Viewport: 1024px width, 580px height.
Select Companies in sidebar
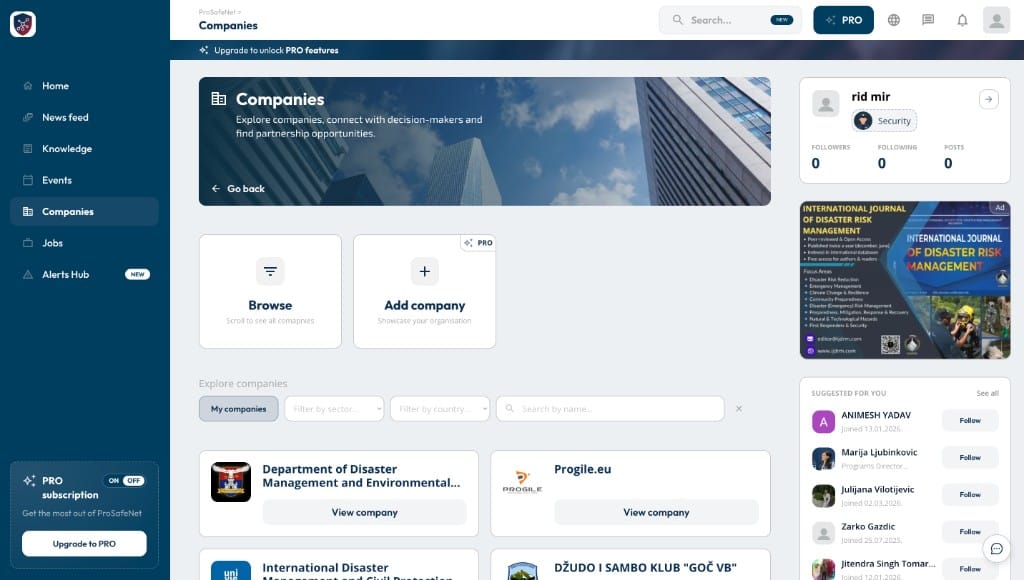84,211
